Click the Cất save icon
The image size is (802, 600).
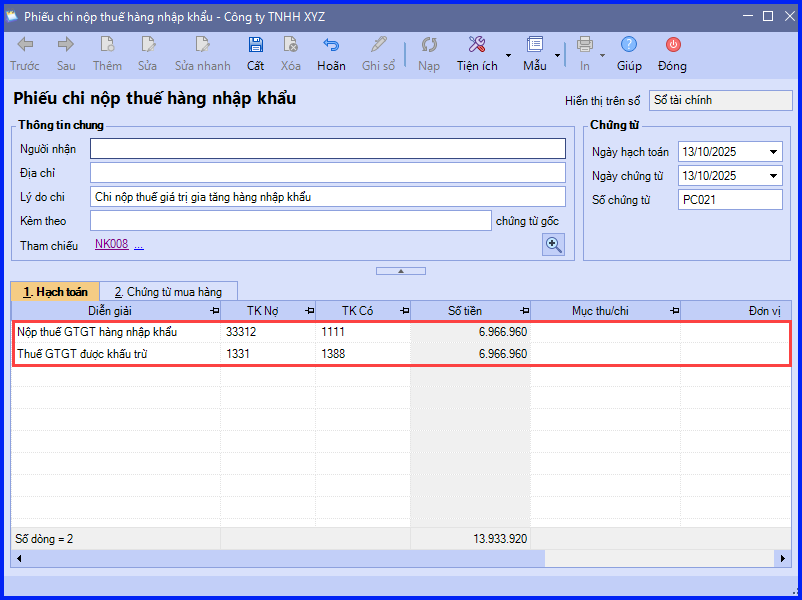coord(255,45)
